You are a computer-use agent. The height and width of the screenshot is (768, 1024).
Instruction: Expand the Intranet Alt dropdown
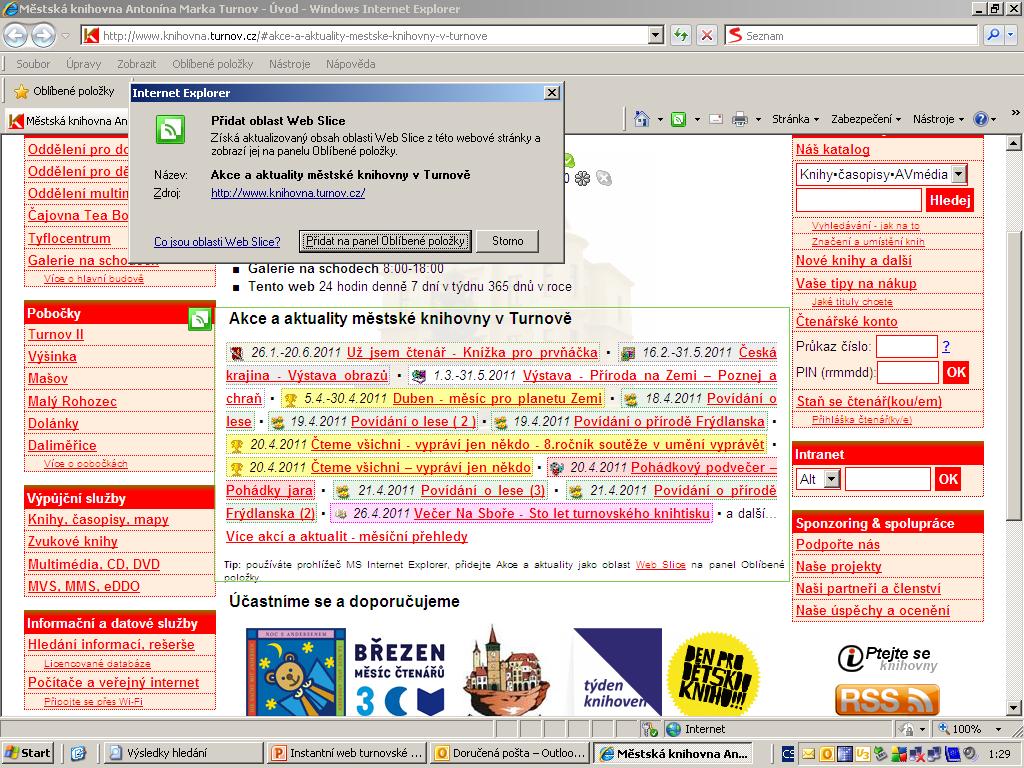(831, 479)
